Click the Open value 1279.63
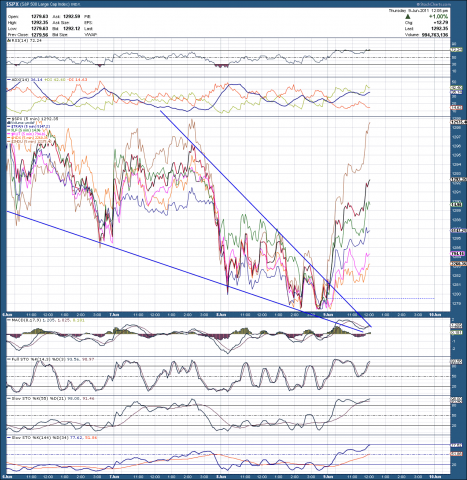This screenshot has width=467, height=480. [x=39, y=16]
